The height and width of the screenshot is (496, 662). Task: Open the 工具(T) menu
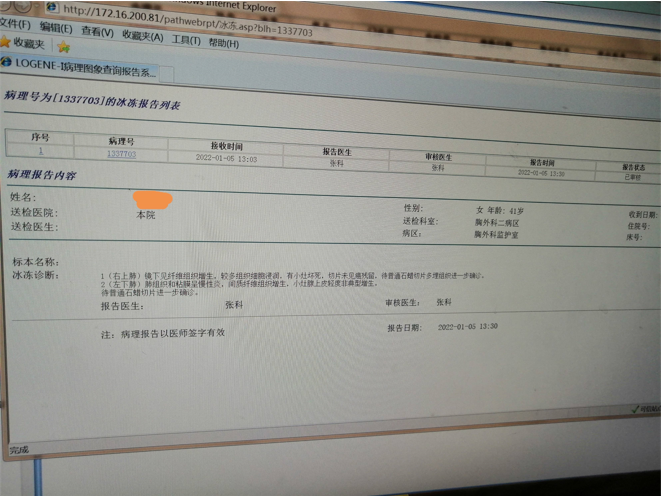coord(185,40)
